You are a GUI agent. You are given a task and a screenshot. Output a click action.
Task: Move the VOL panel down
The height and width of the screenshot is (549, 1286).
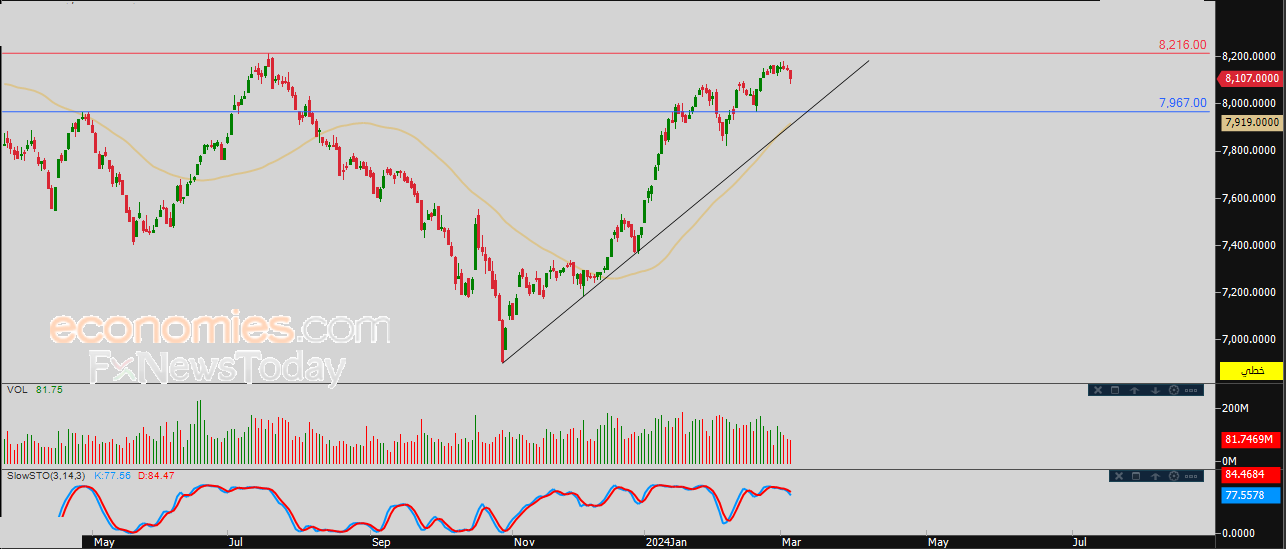click(x=1155, y=390)
